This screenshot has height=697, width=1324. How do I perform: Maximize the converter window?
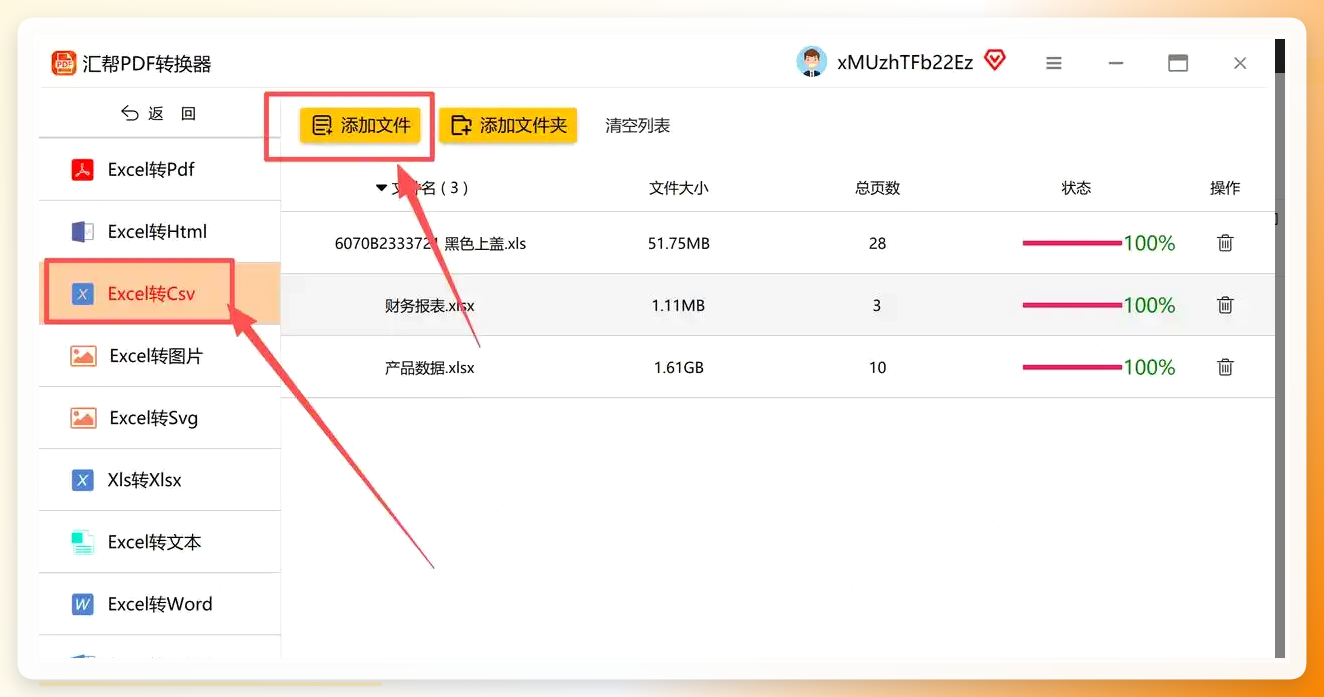(x=1178, y=63)
